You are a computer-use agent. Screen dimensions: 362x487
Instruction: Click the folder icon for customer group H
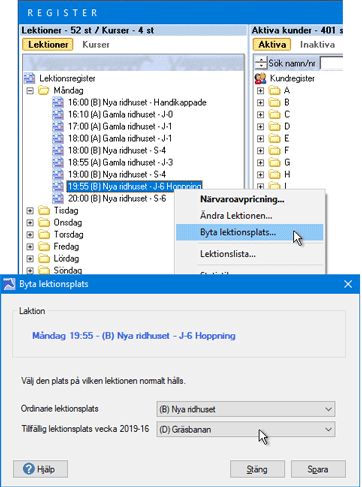(x=274, y=174)
